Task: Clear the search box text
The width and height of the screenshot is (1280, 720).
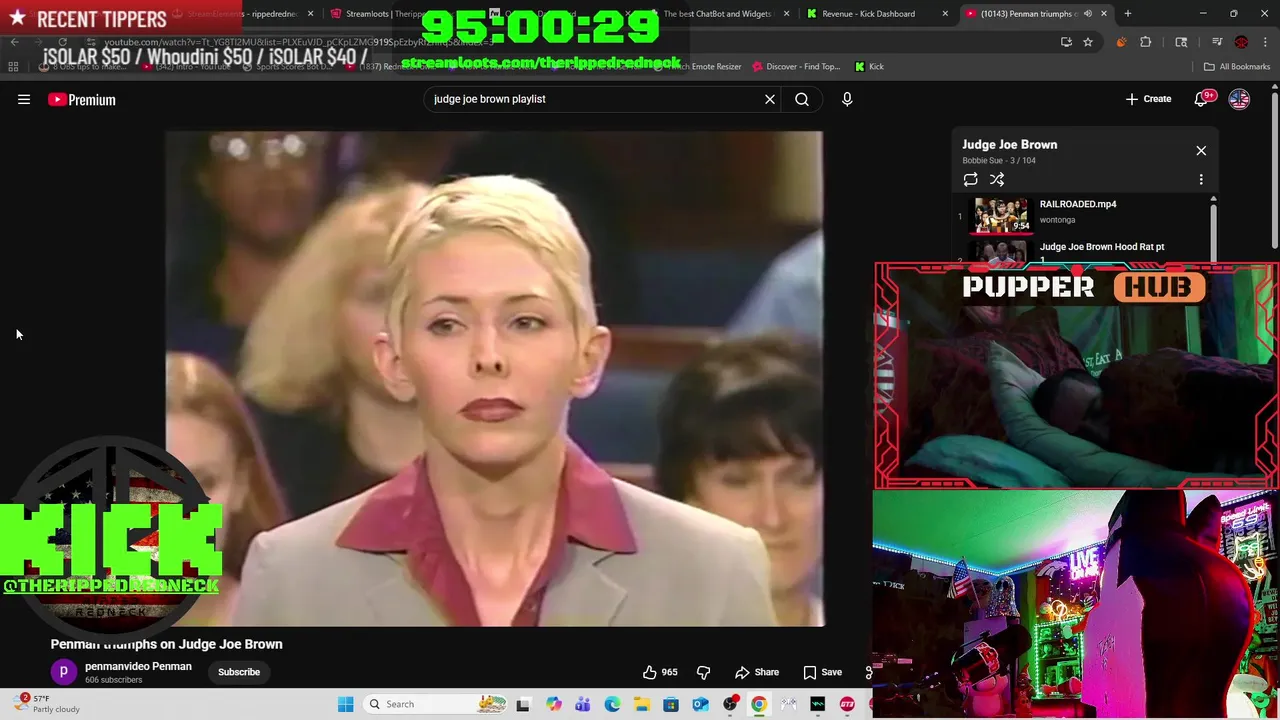Action: tap(770, 99)
